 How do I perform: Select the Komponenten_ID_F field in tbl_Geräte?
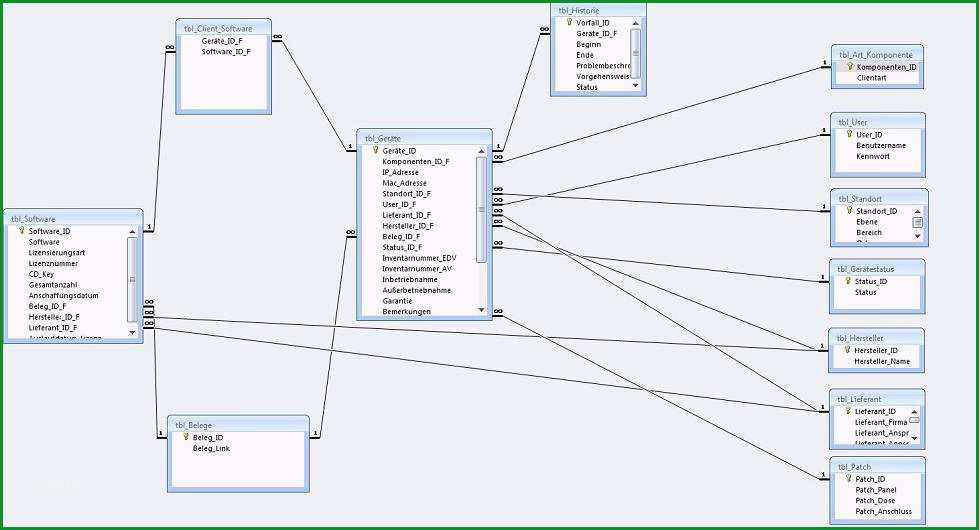pyautogui.click(x=416, y=162)
